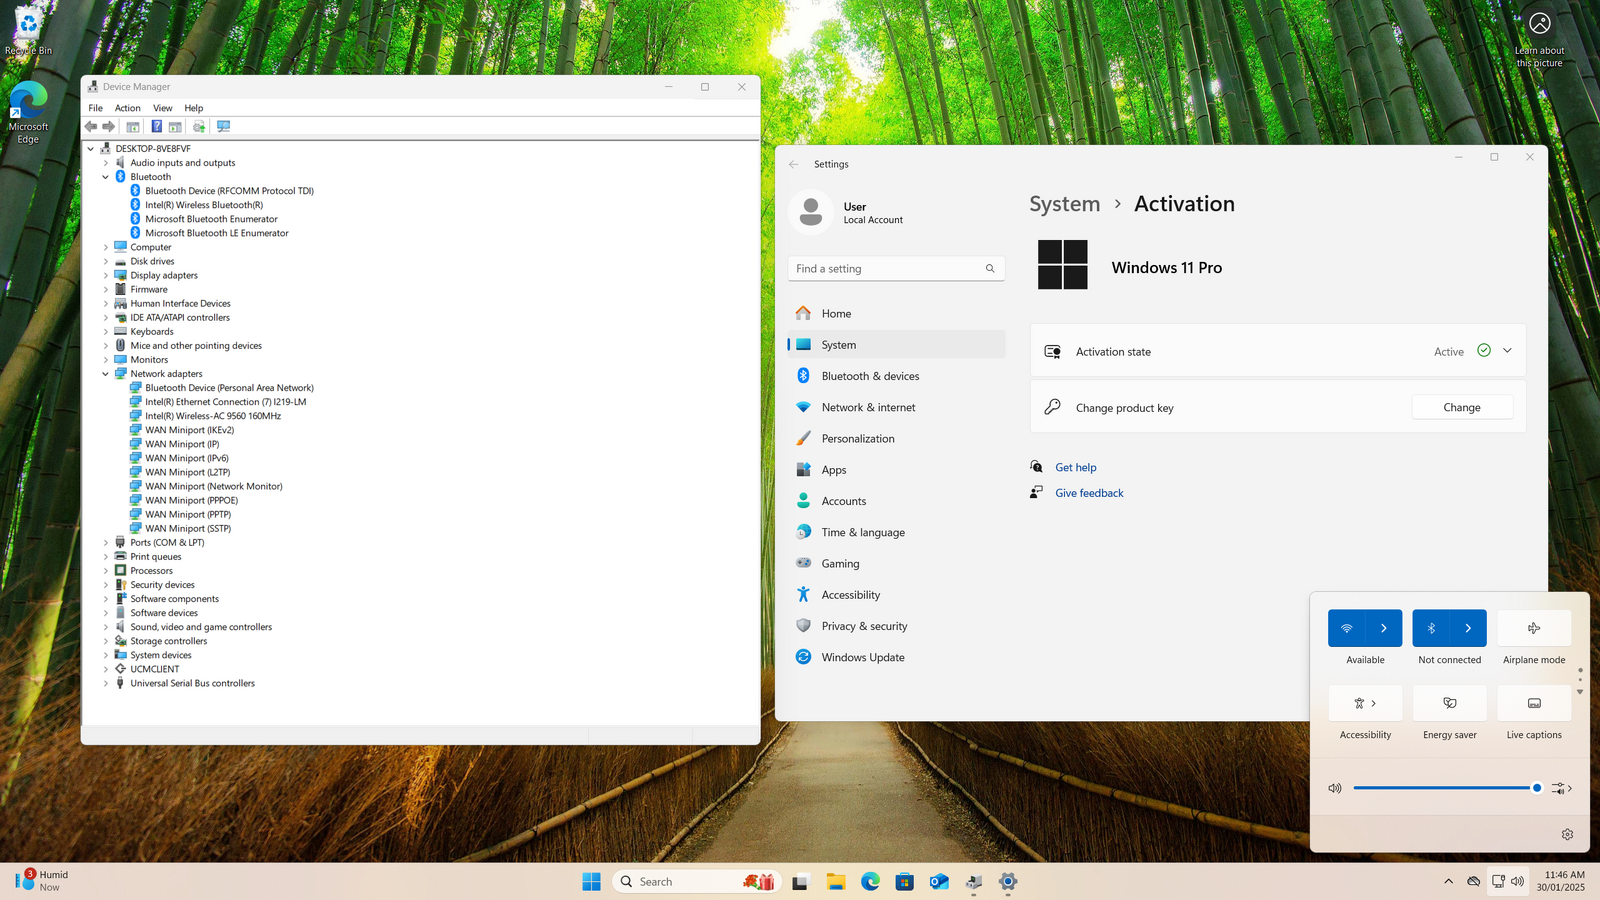Show hidden tray icons chevron
The height and width of the screenshot is (900, 1600).
[x=1448, y=881]
